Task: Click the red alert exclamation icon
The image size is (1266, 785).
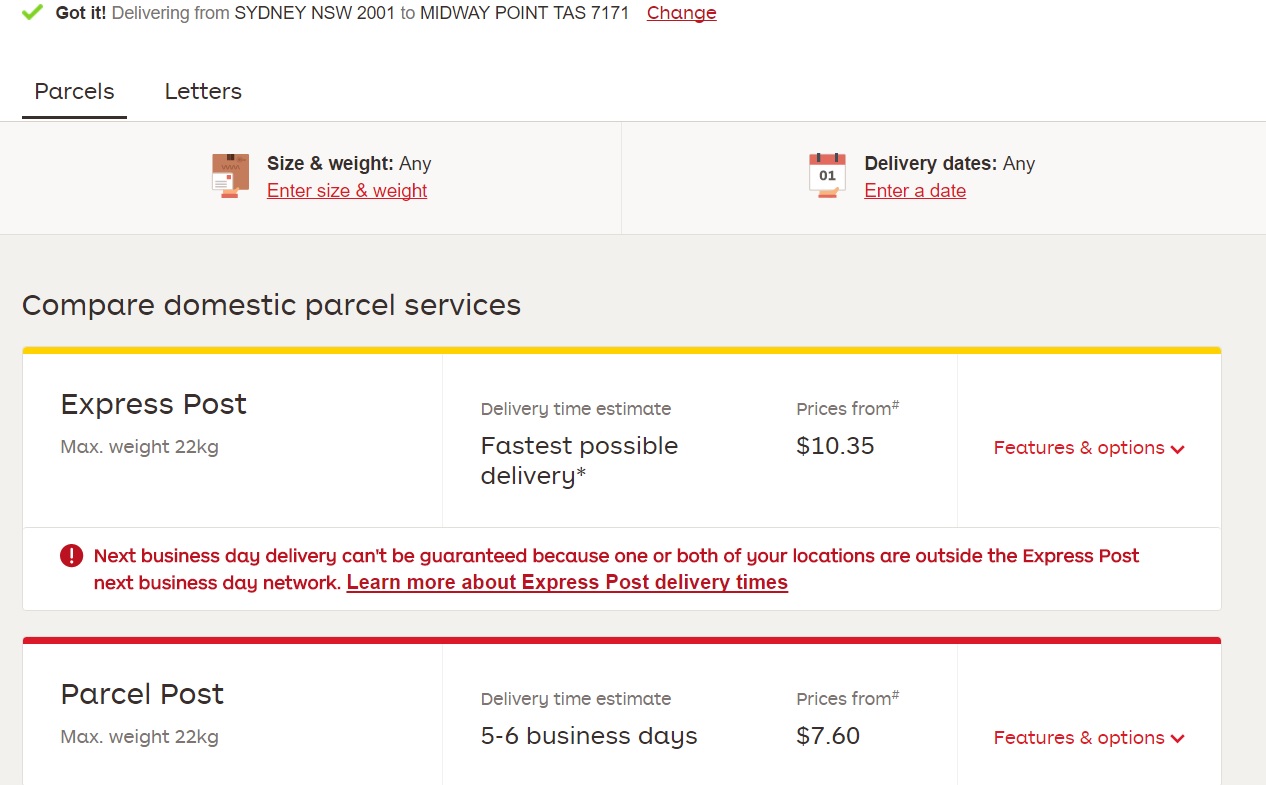Action: [71, 555]
